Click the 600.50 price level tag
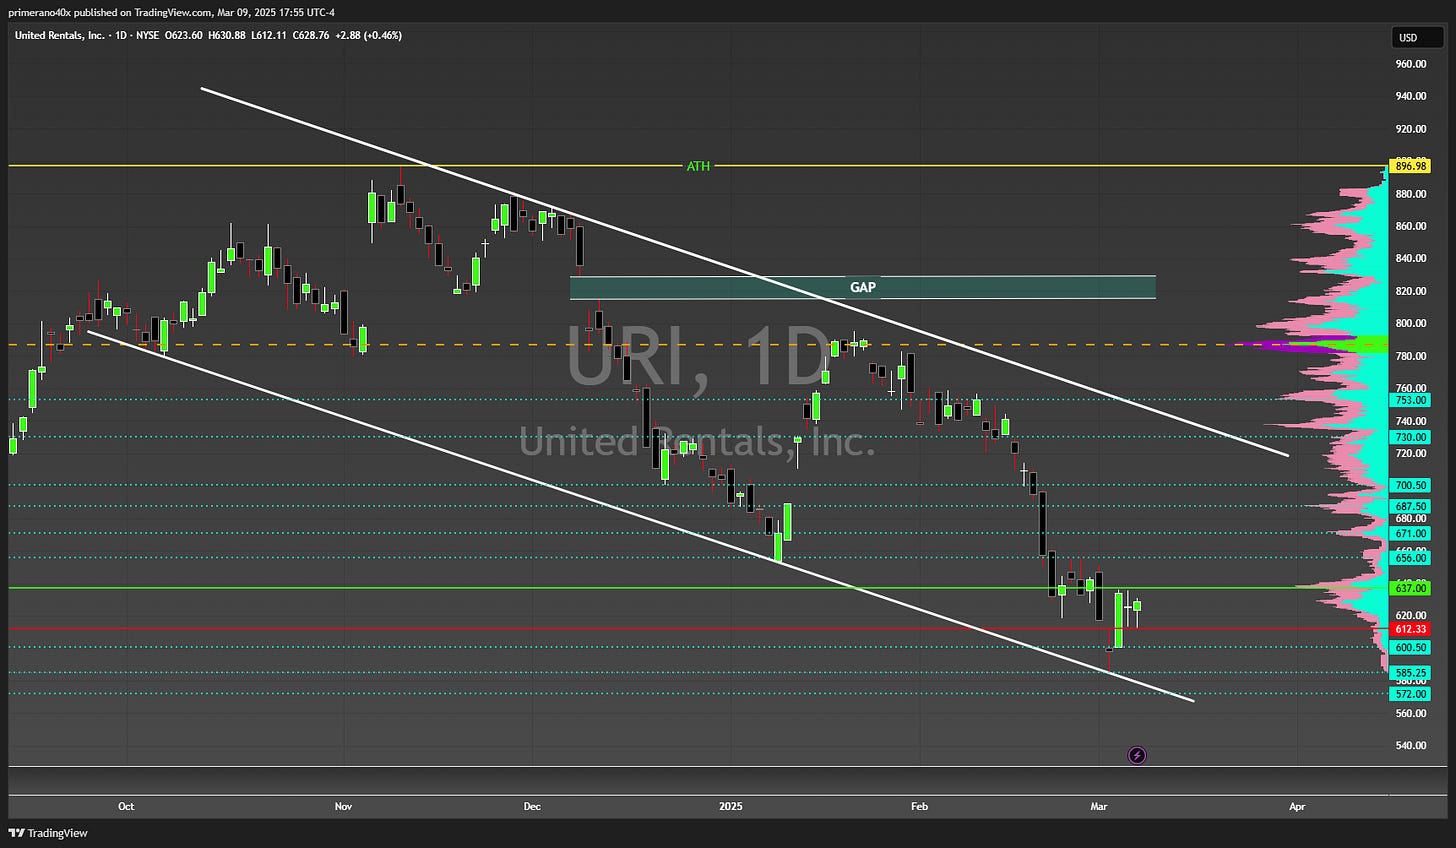The height and width of the screenshot is (848, 1456). (1410, 647)
